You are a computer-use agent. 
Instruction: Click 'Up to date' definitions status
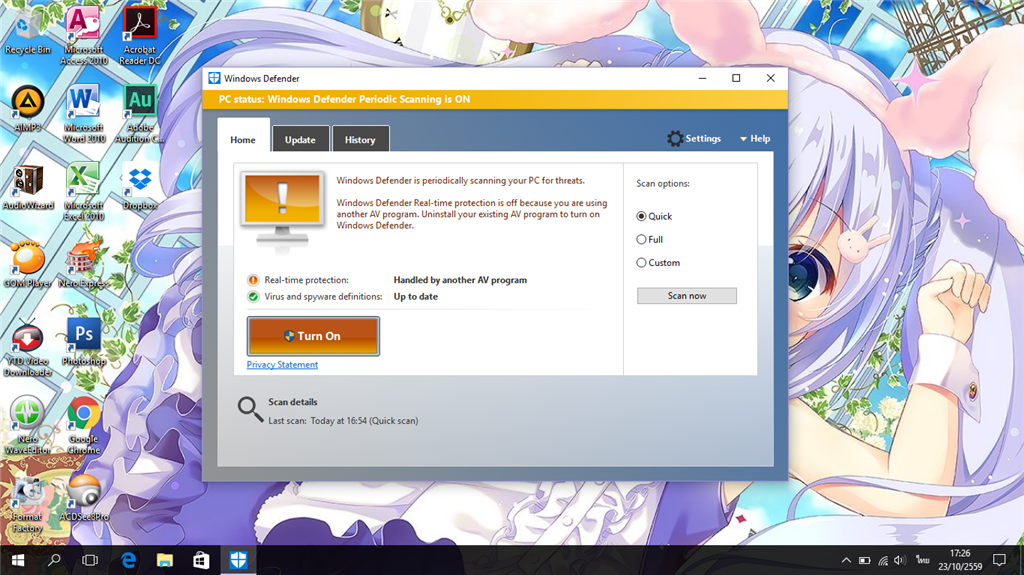tap(415, 297)
